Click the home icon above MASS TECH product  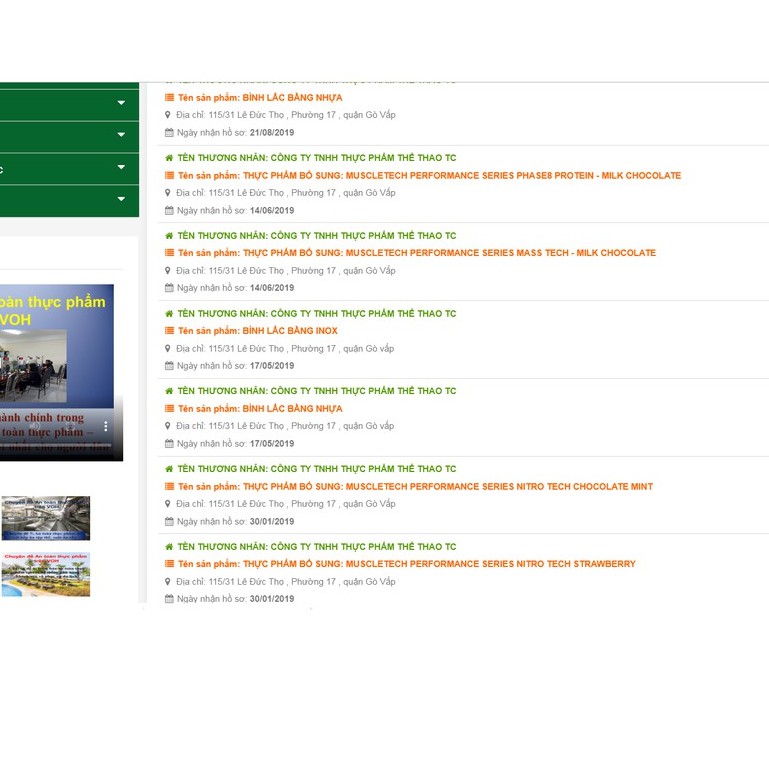(169, 236)
